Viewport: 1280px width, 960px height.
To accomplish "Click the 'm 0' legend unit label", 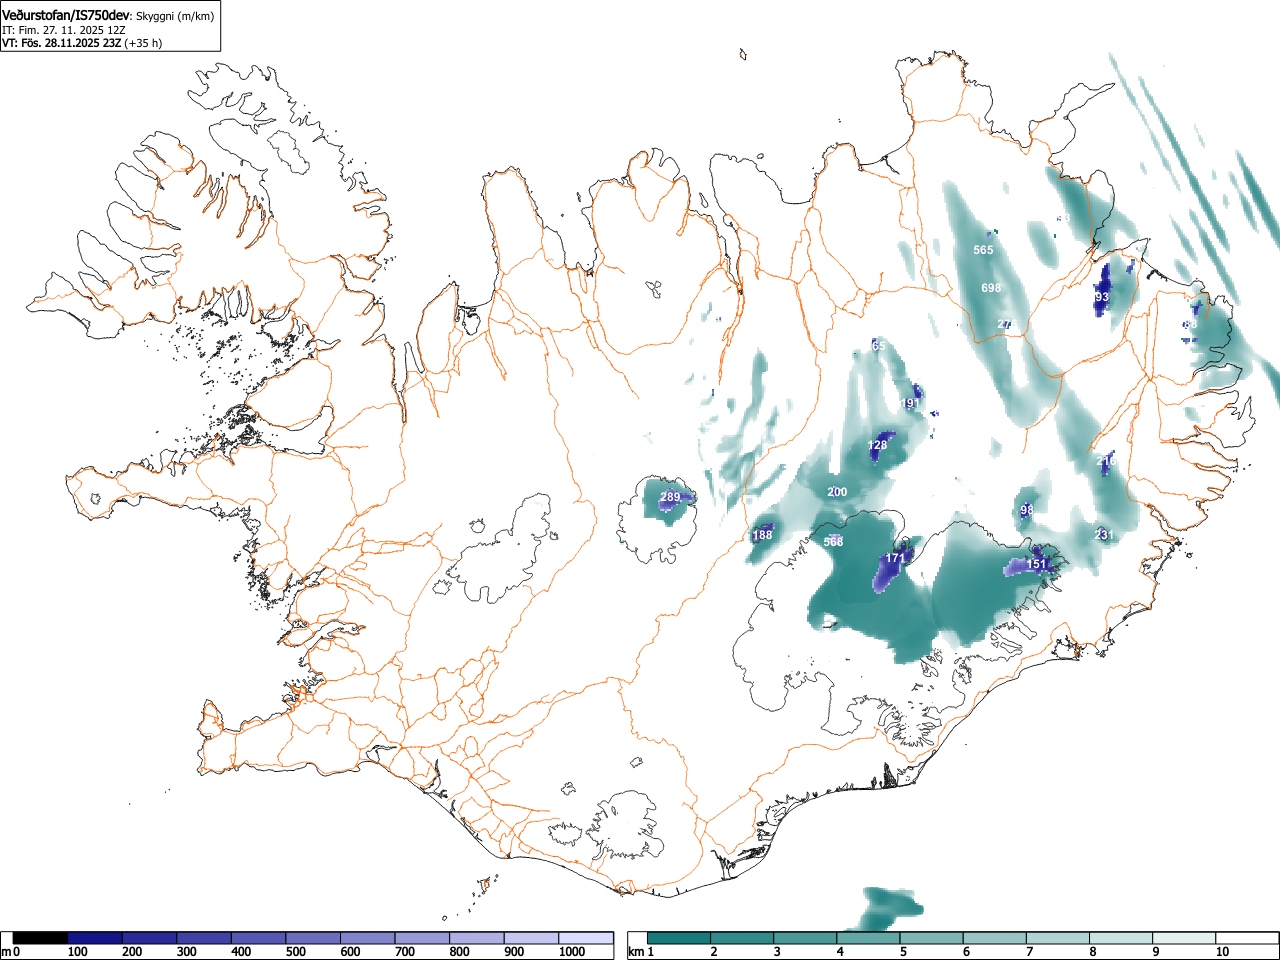I will click(11, 952).
